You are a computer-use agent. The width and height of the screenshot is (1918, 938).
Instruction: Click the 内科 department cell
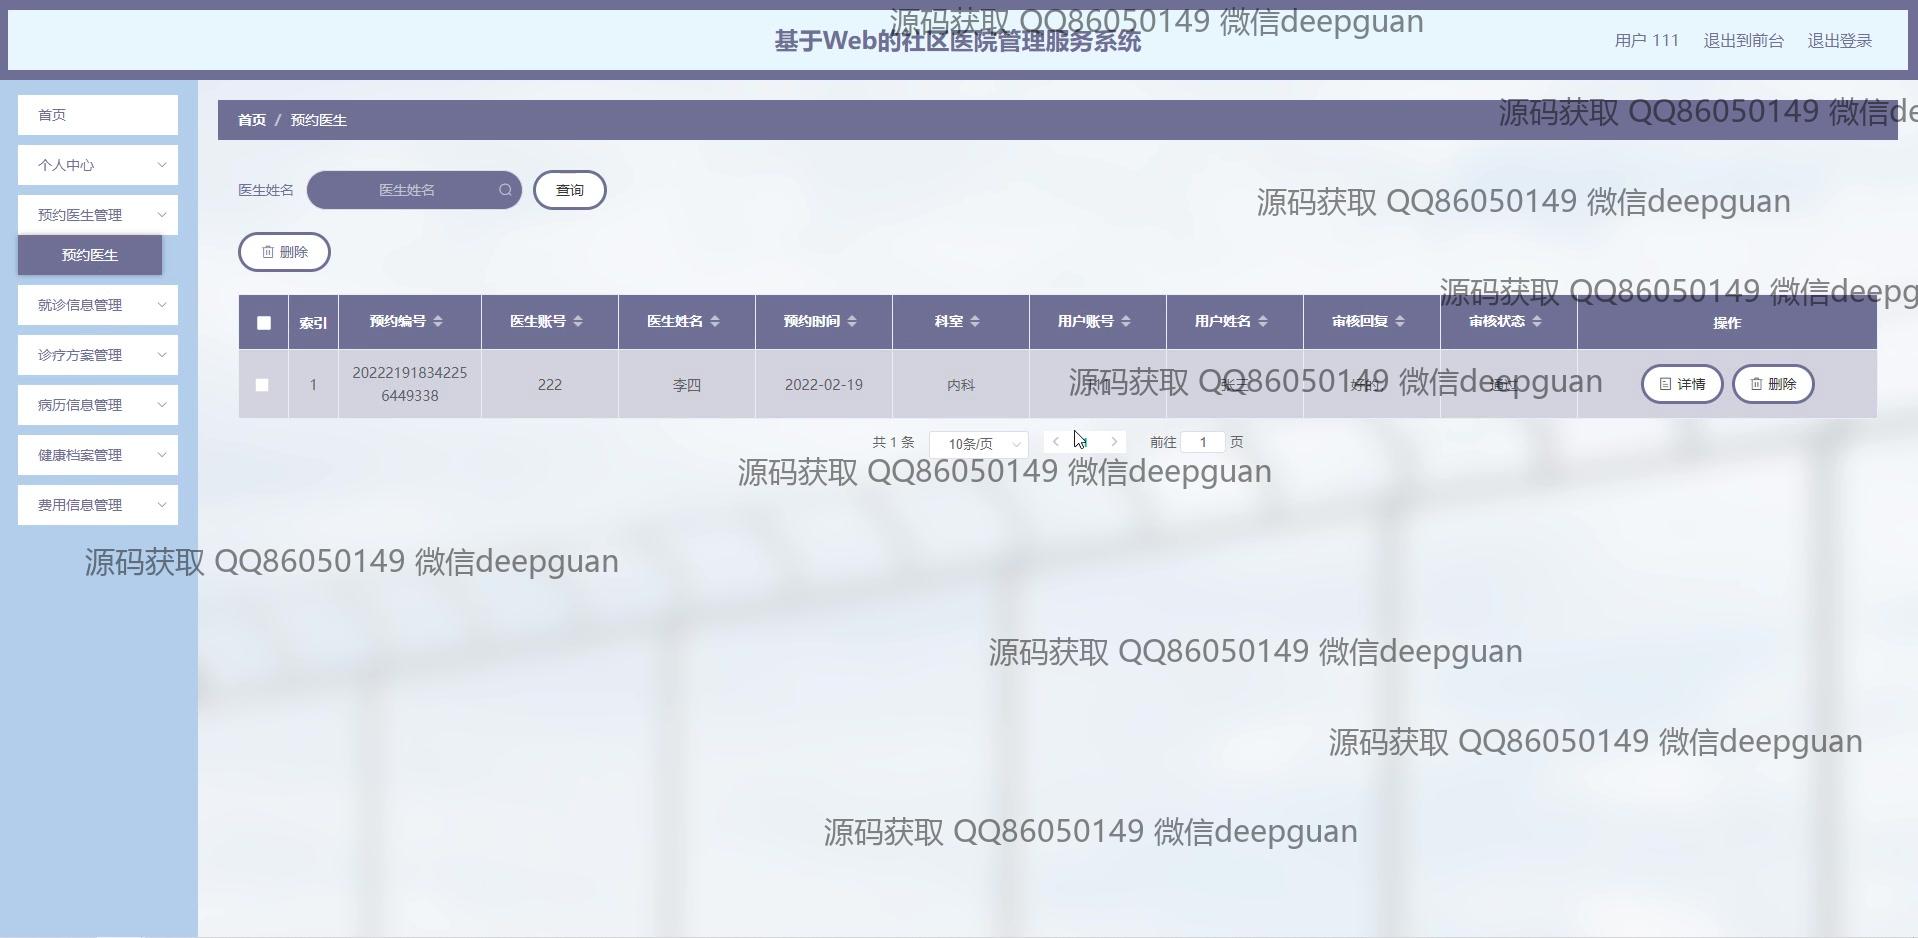coord(961,385)
